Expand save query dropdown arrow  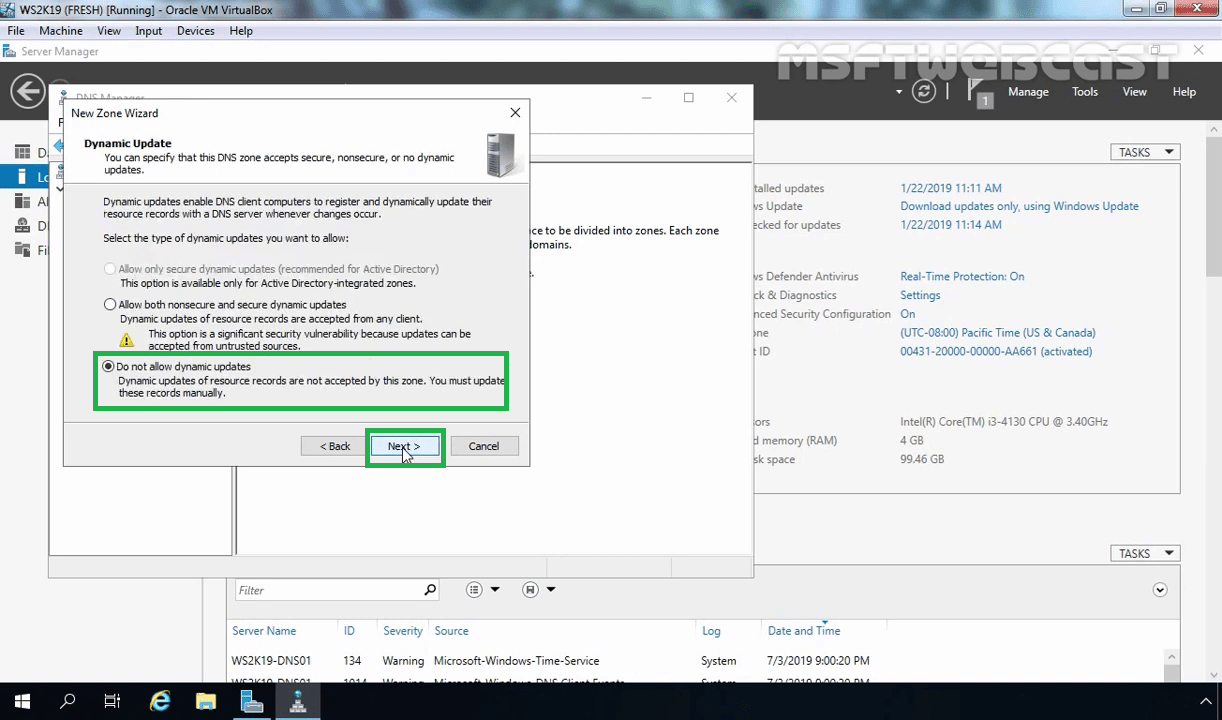pos(551,590)
